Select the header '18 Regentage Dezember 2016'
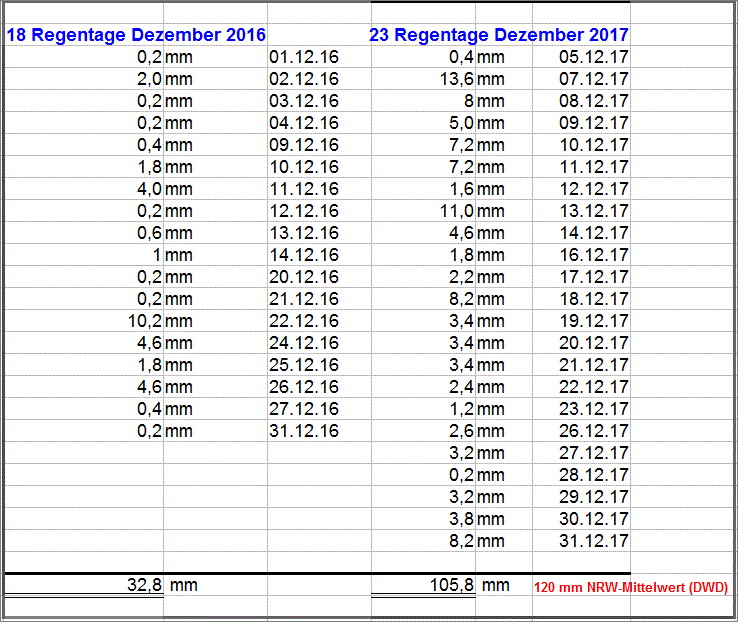This screenshot has width=738, height=622. [x=136, y=35]
